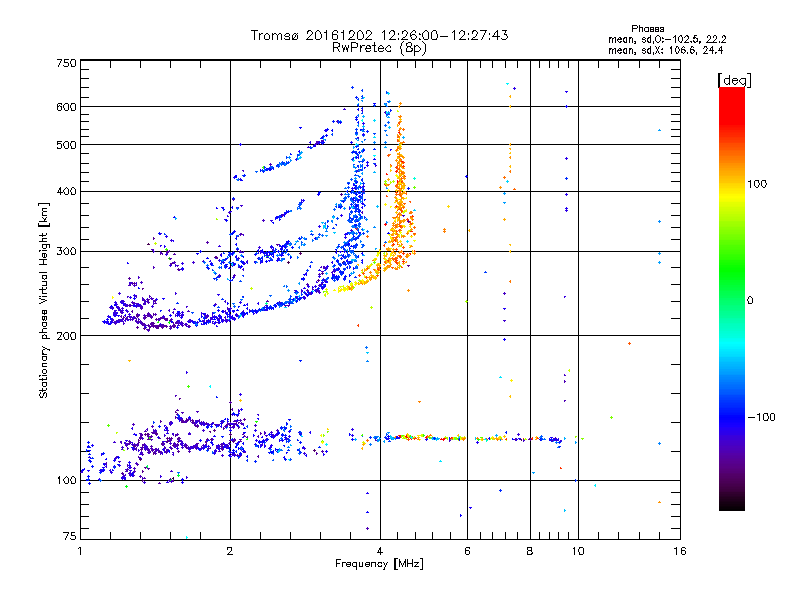
Task: Click the 'Phases' header text
Action: (x=647, y=29)
